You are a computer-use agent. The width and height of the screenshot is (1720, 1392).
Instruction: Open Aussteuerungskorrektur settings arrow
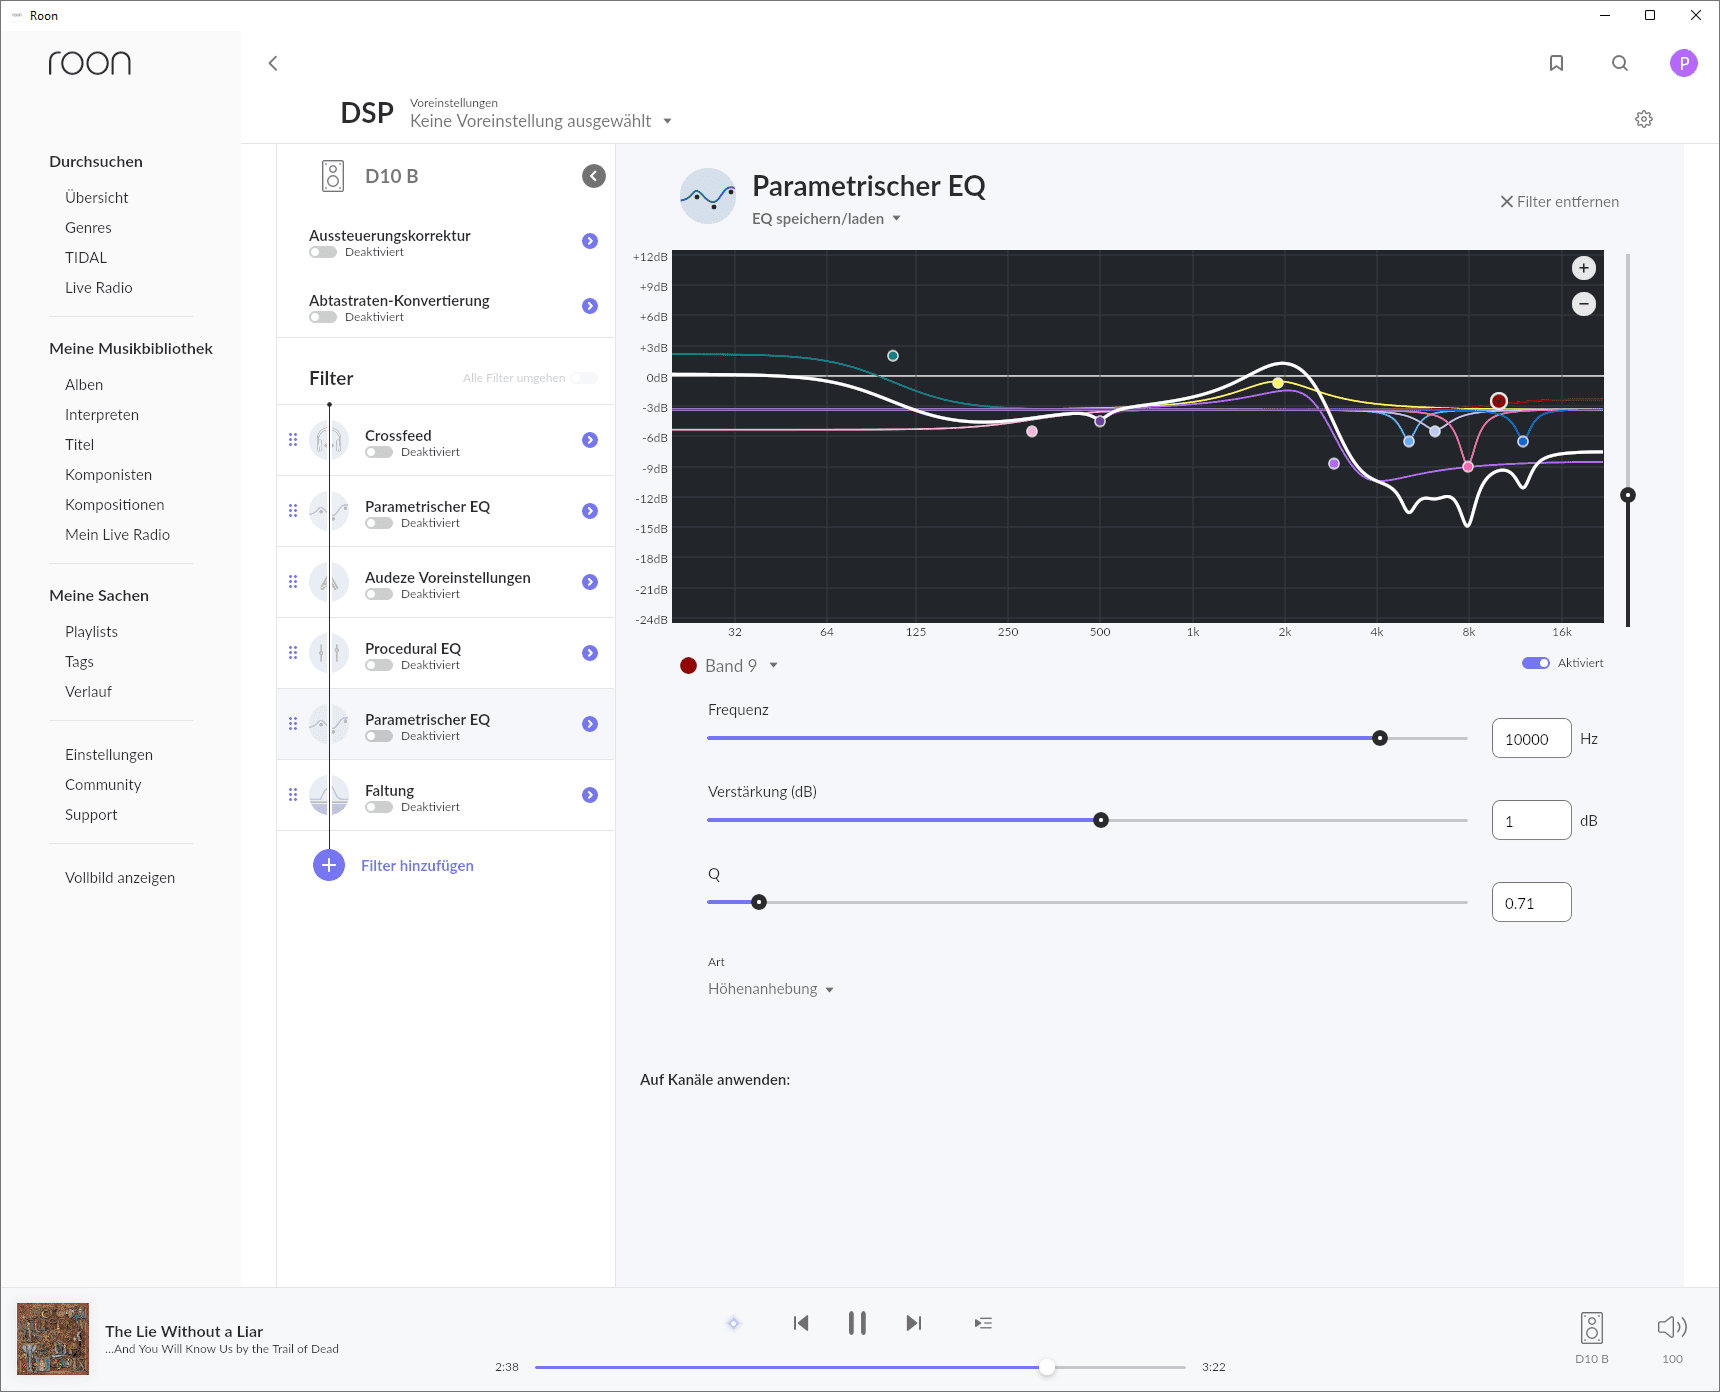coord(590,241)
